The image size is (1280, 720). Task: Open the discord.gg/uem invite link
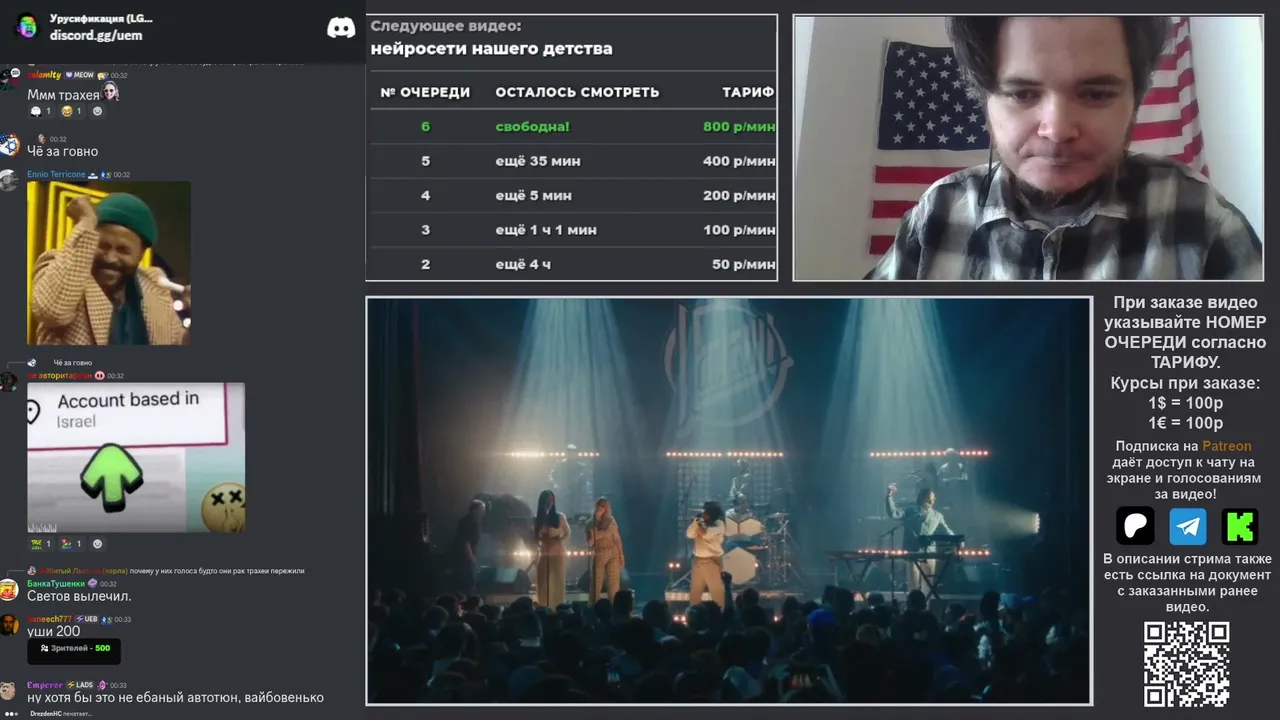pyautogui.click(x=96, y=35)
